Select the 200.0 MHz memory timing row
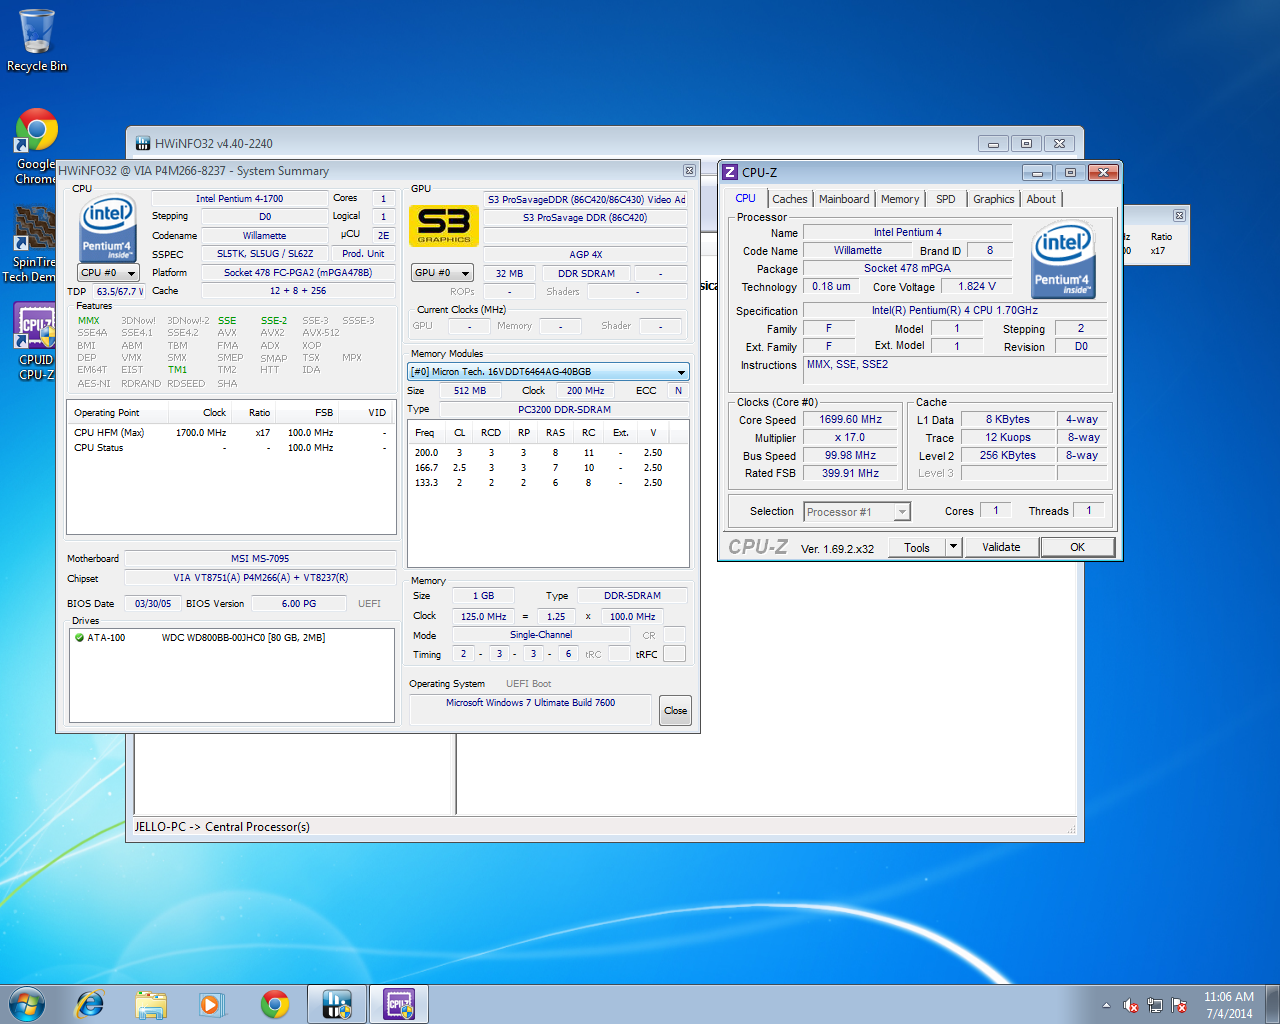Screen dimensions: 1280x1024 pyautogui.click(x=548, y=453)
